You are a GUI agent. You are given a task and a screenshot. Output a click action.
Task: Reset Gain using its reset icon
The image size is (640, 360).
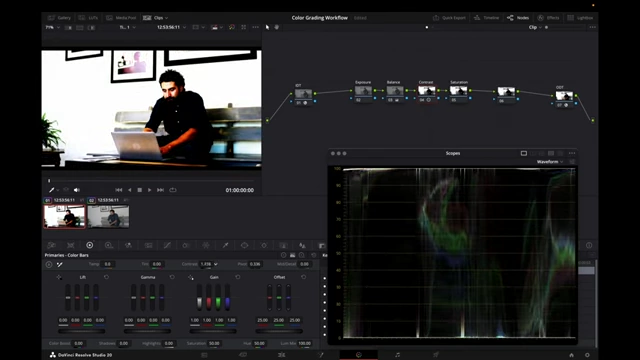238,277
